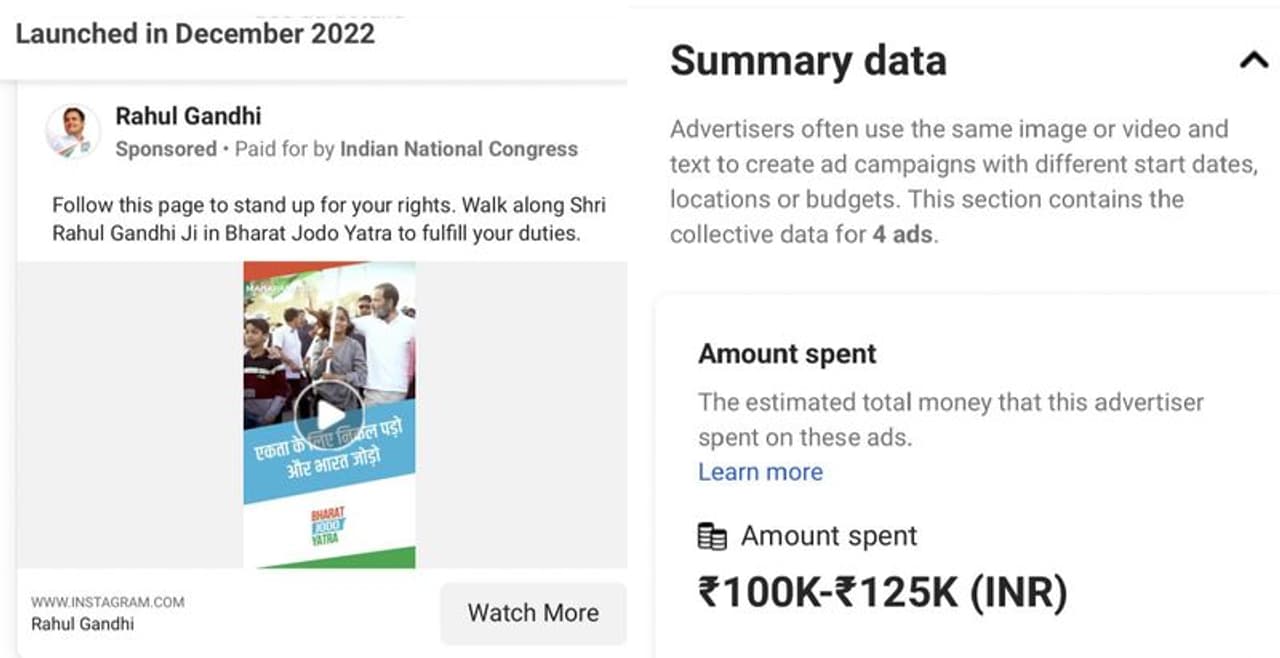Viewport: 1280px width, 658px height.
Task: Click the bold '4 ads' text
Action: click(x=905, y=235)
